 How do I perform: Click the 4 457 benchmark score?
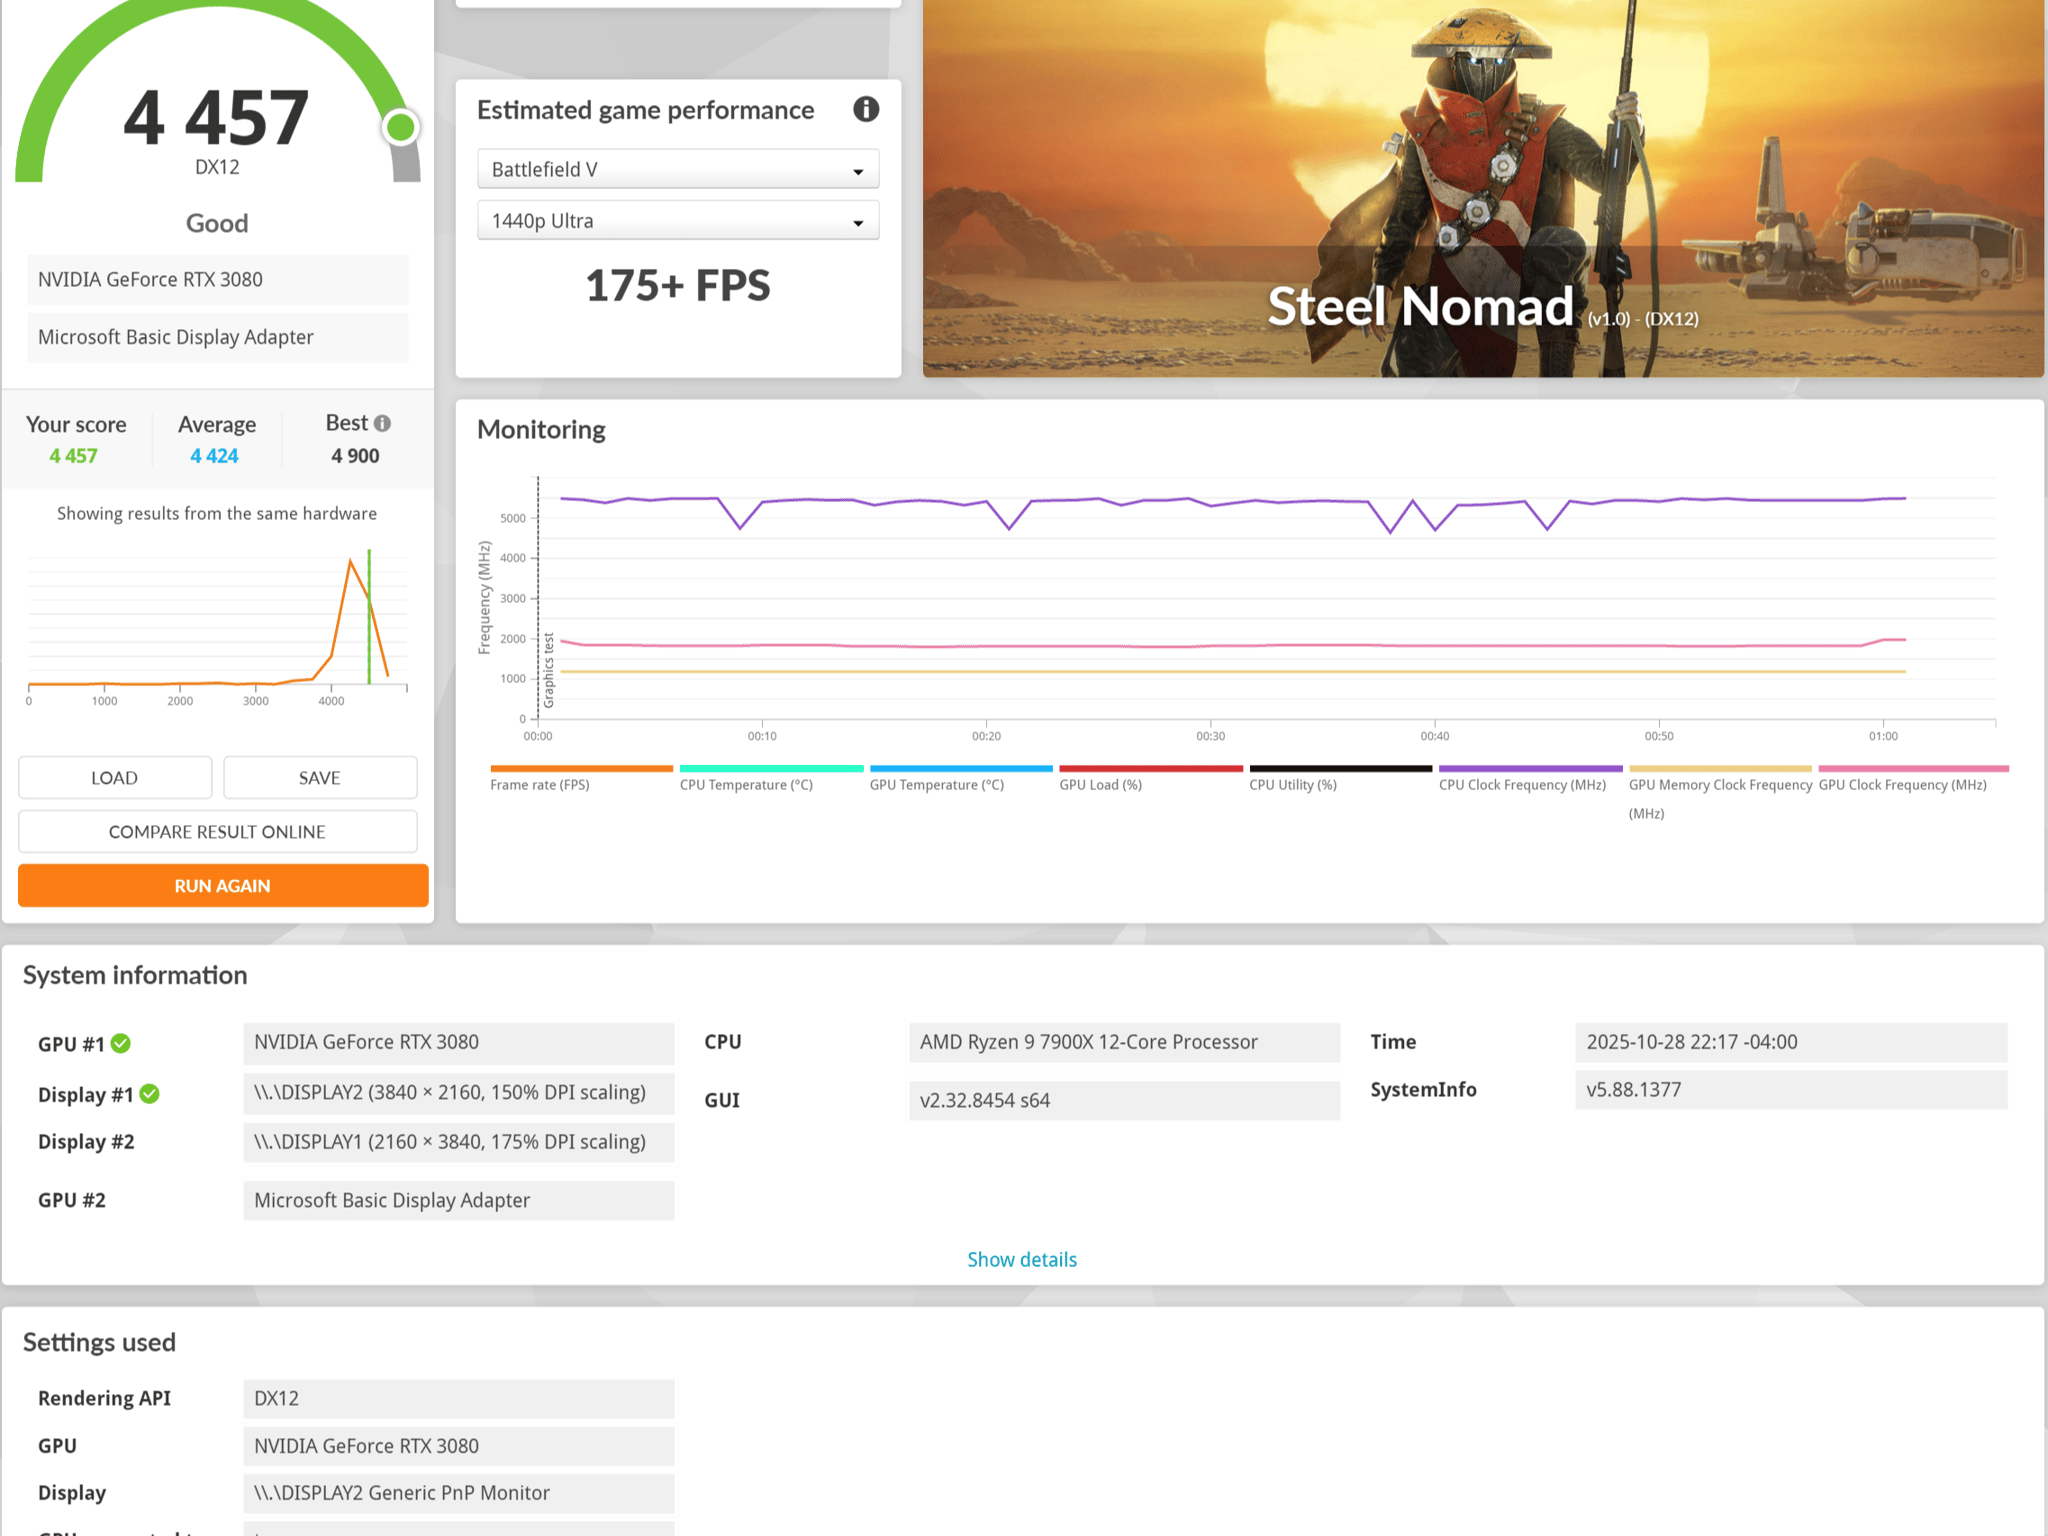pyautogui.click(x=217, y=117)
